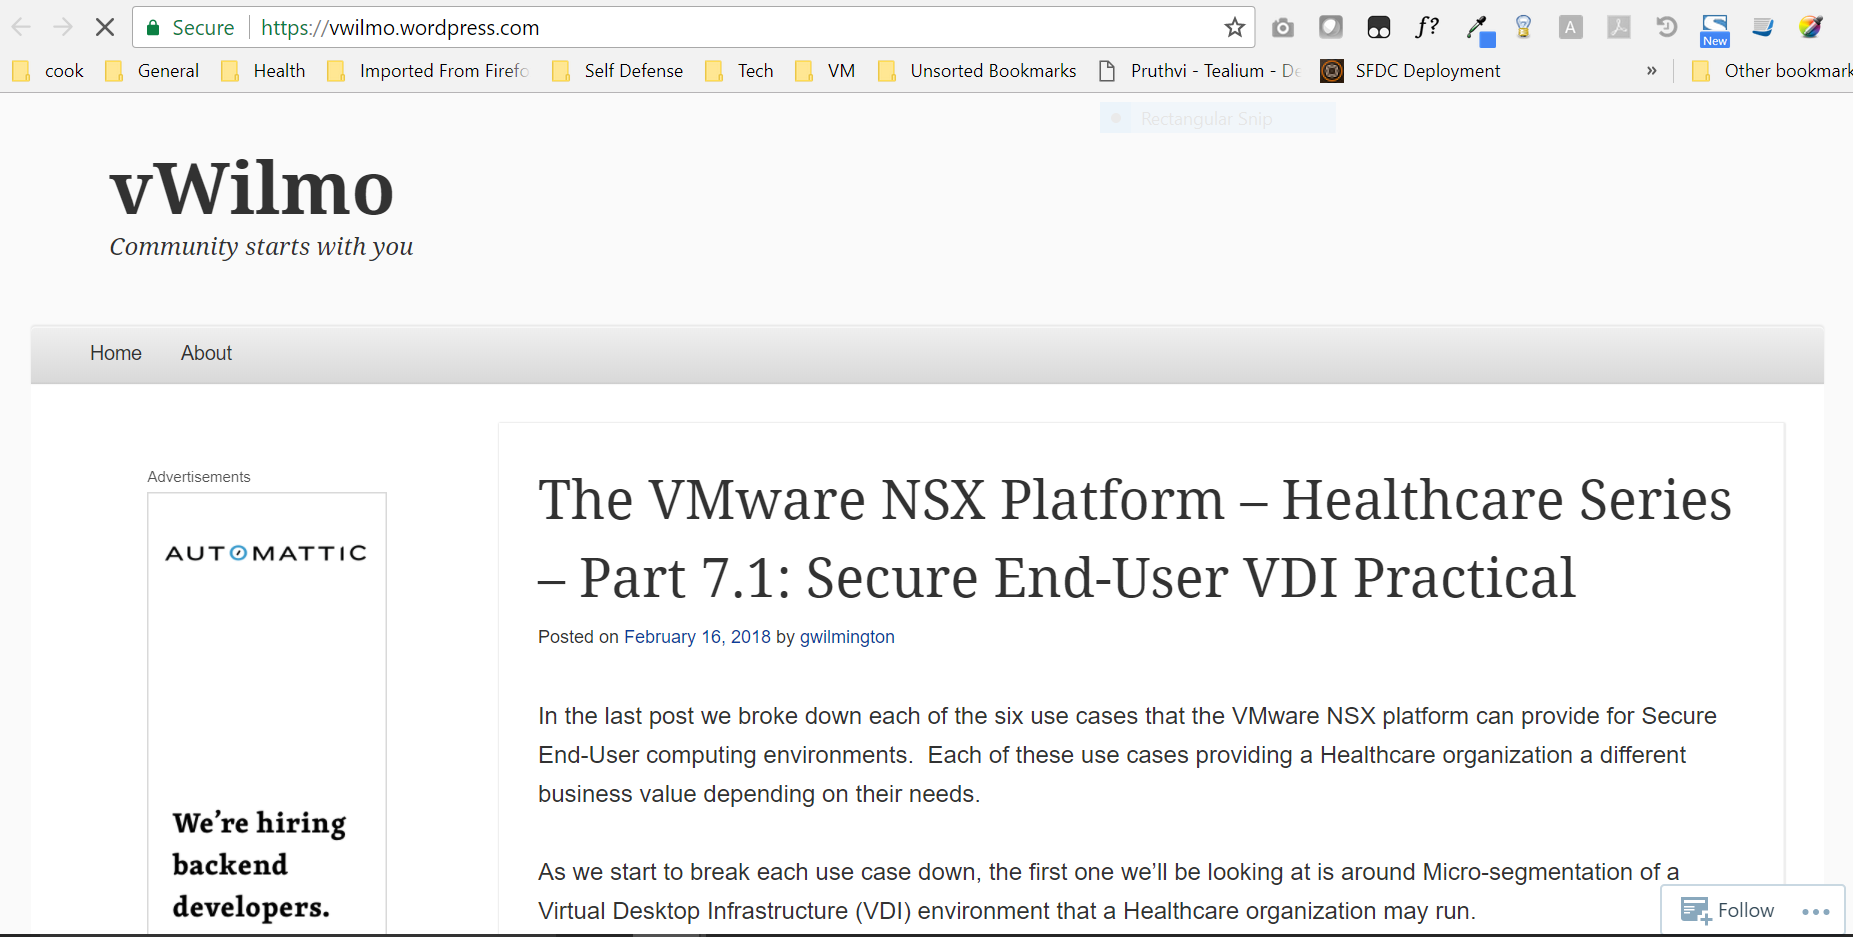This screenshot has height=937, width=1853.
Task: Open the eyedropper color picker extension
Action: point(1480,30)
